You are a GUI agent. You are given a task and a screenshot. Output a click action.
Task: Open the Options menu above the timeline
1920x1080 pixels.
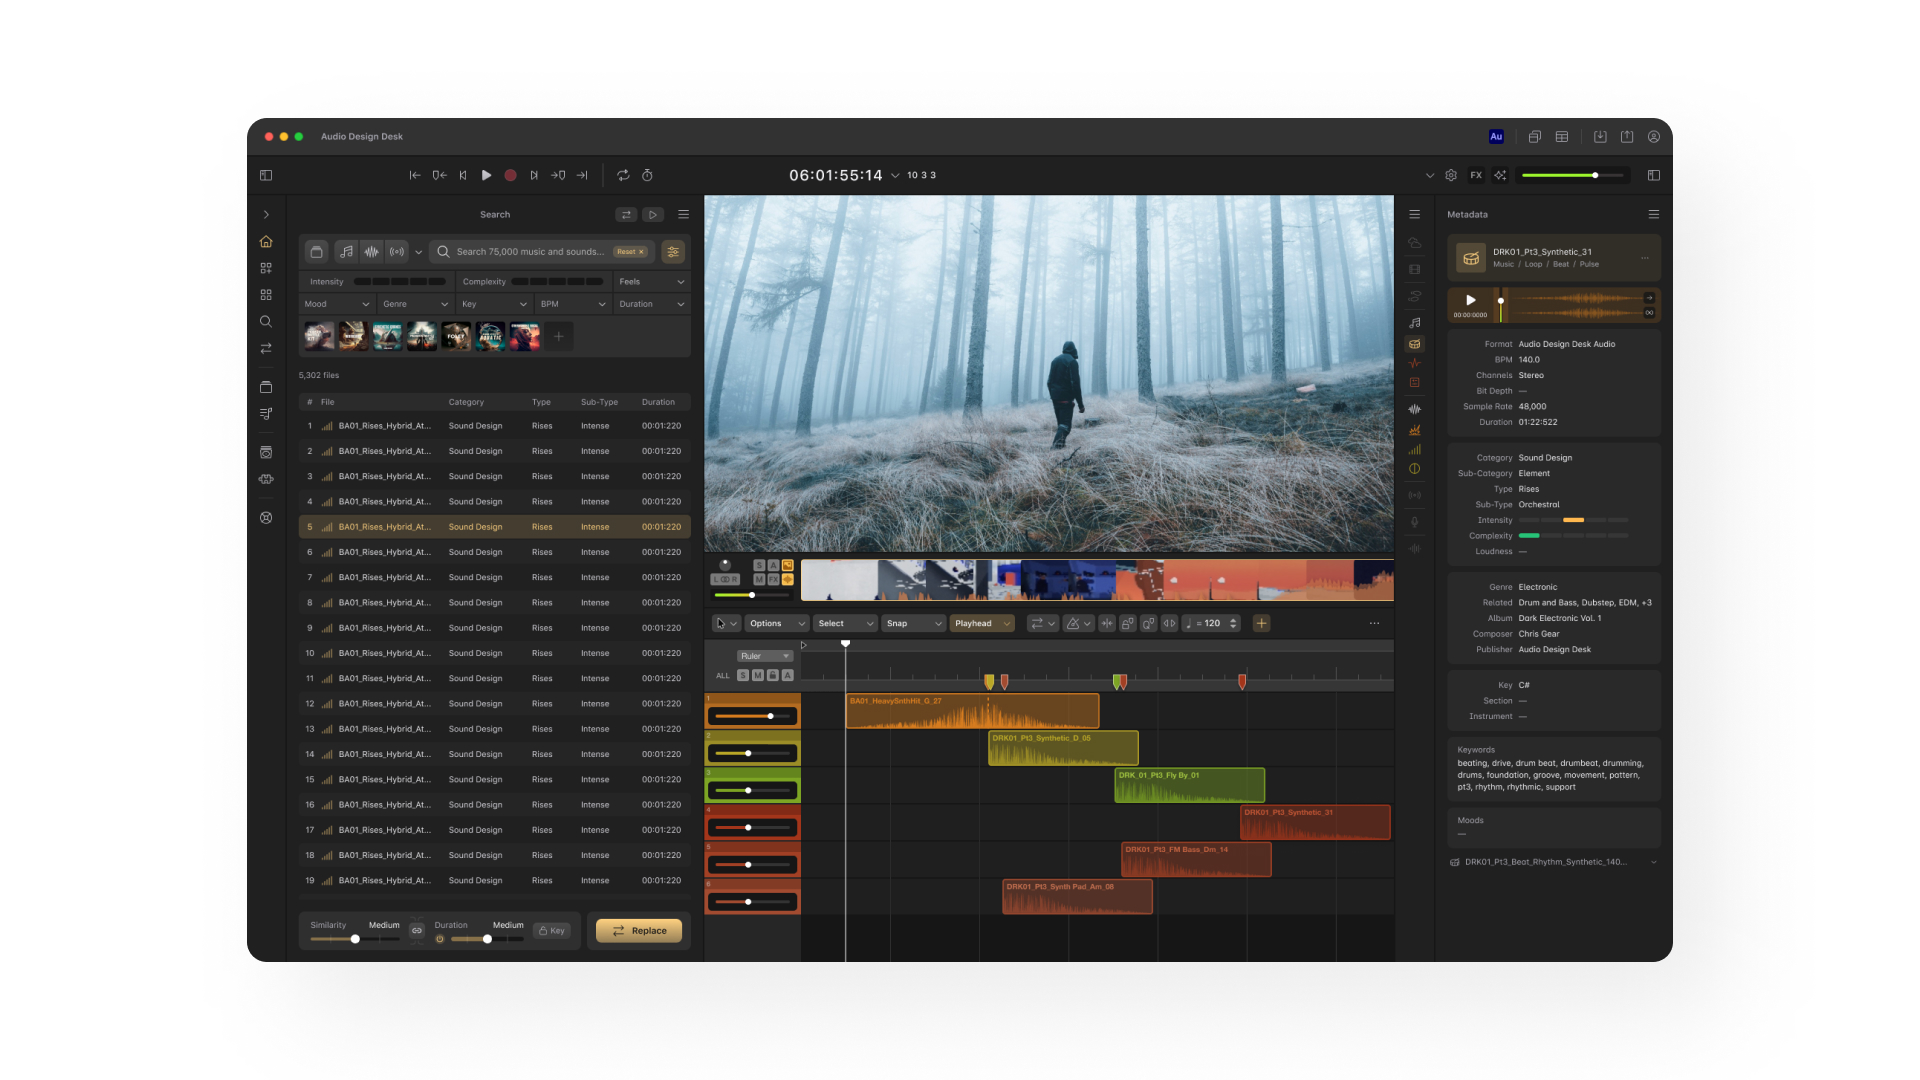[775, 623]
